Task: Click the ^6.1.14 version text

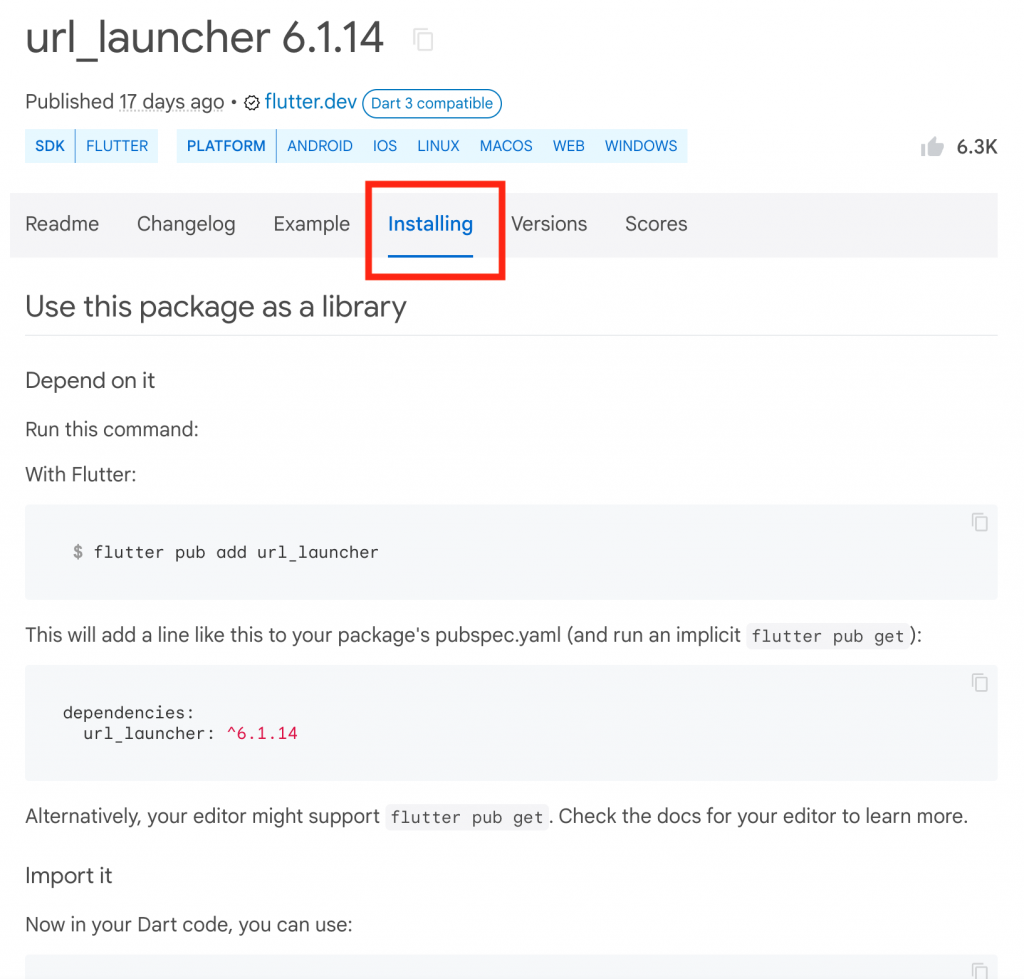Action: 262,733
